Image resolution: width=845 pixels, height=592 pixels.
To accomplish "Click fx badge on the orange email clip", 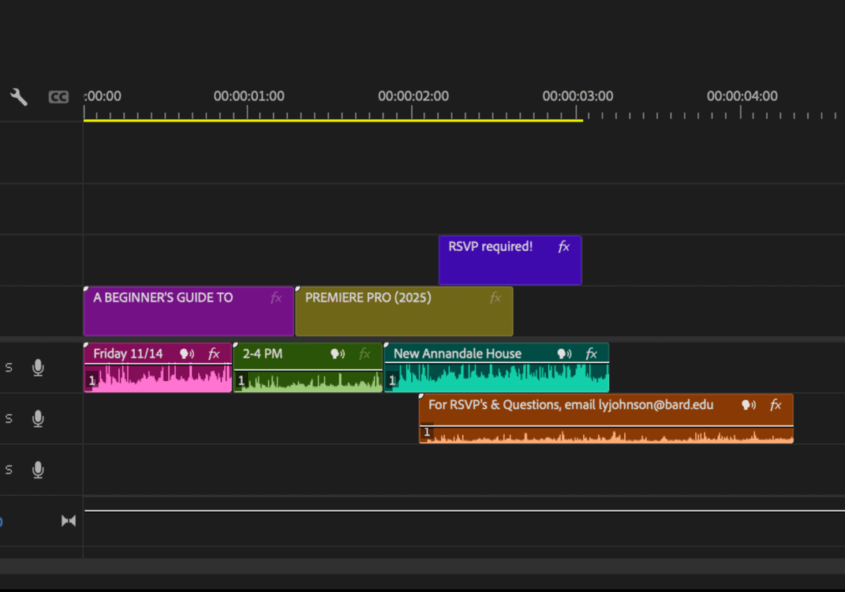I will click(x=775, y=405).
